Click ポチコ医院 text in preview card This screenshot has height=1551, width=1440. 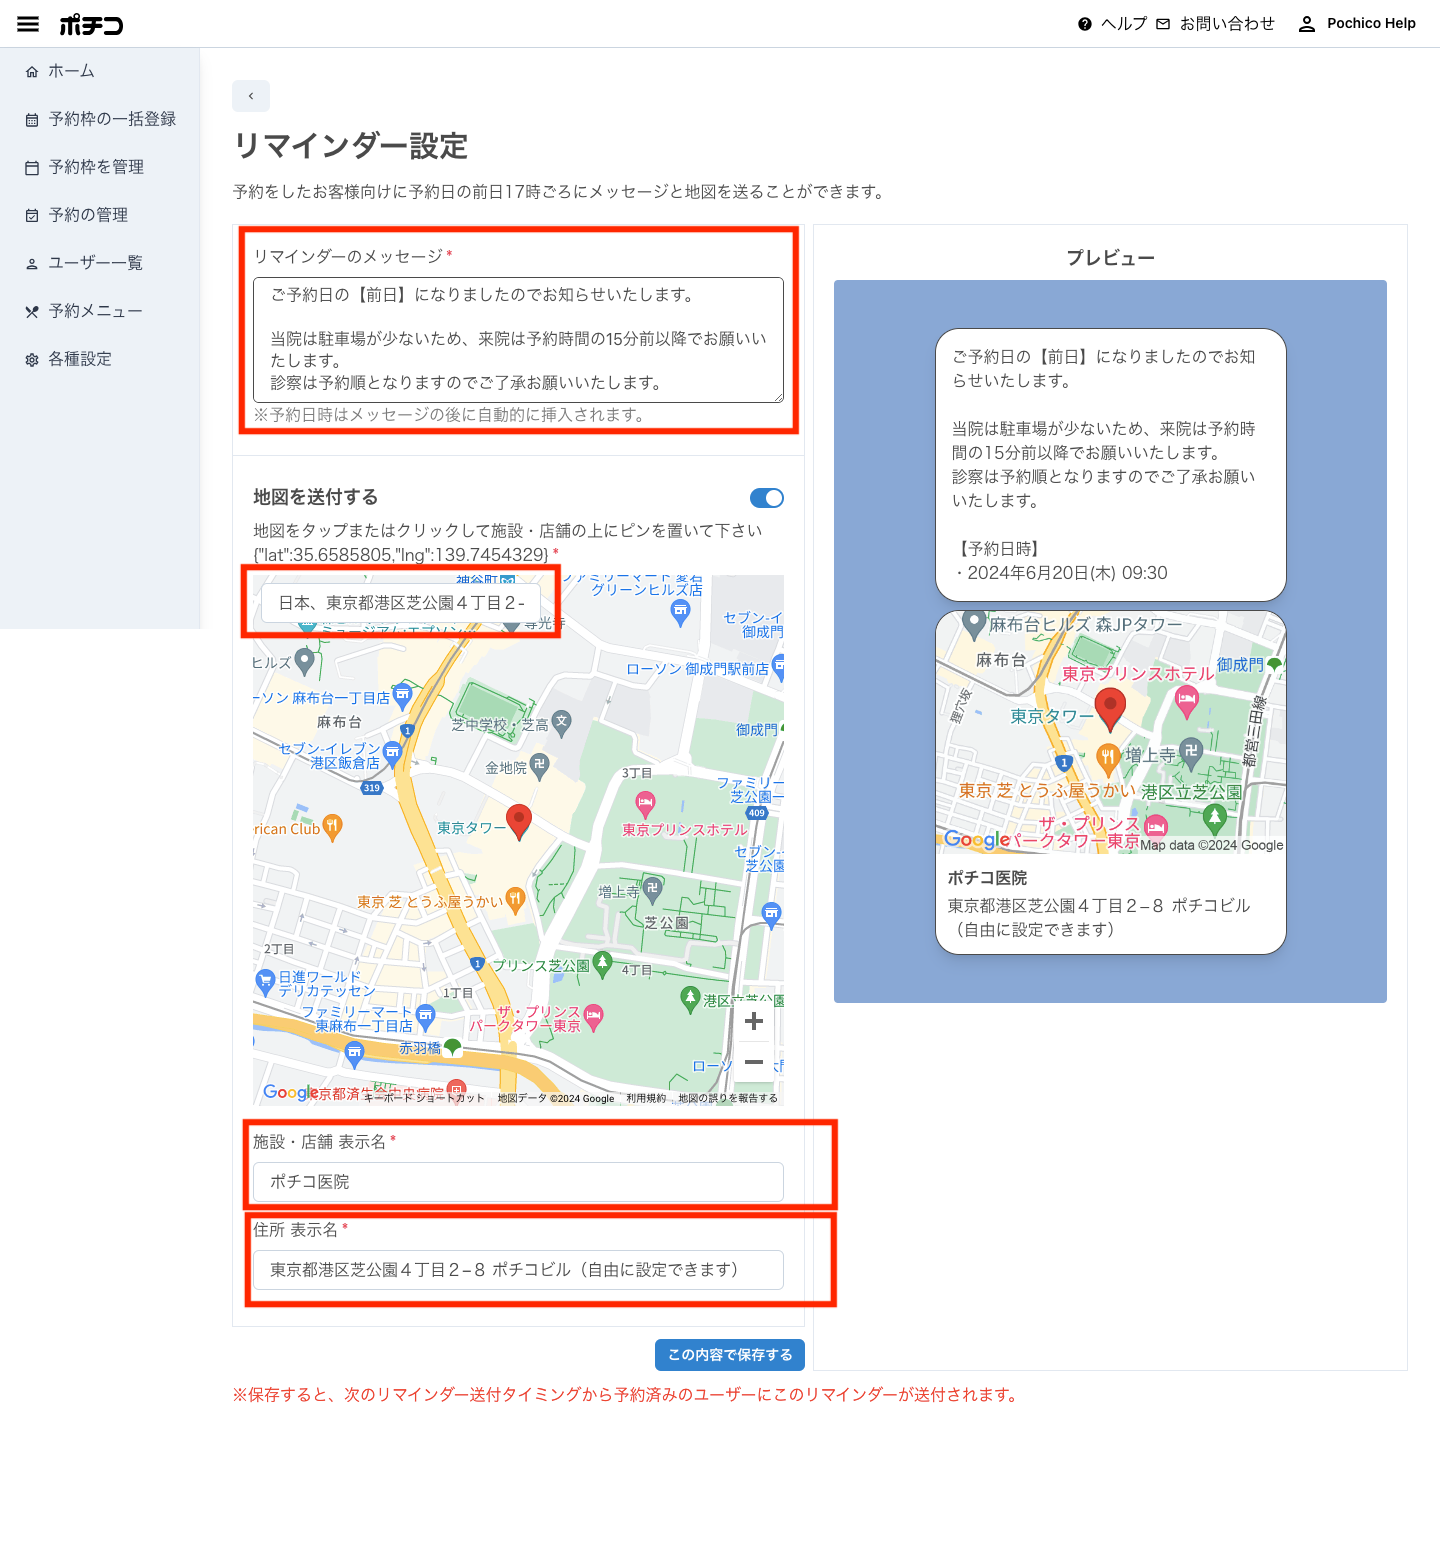[987, 878]
